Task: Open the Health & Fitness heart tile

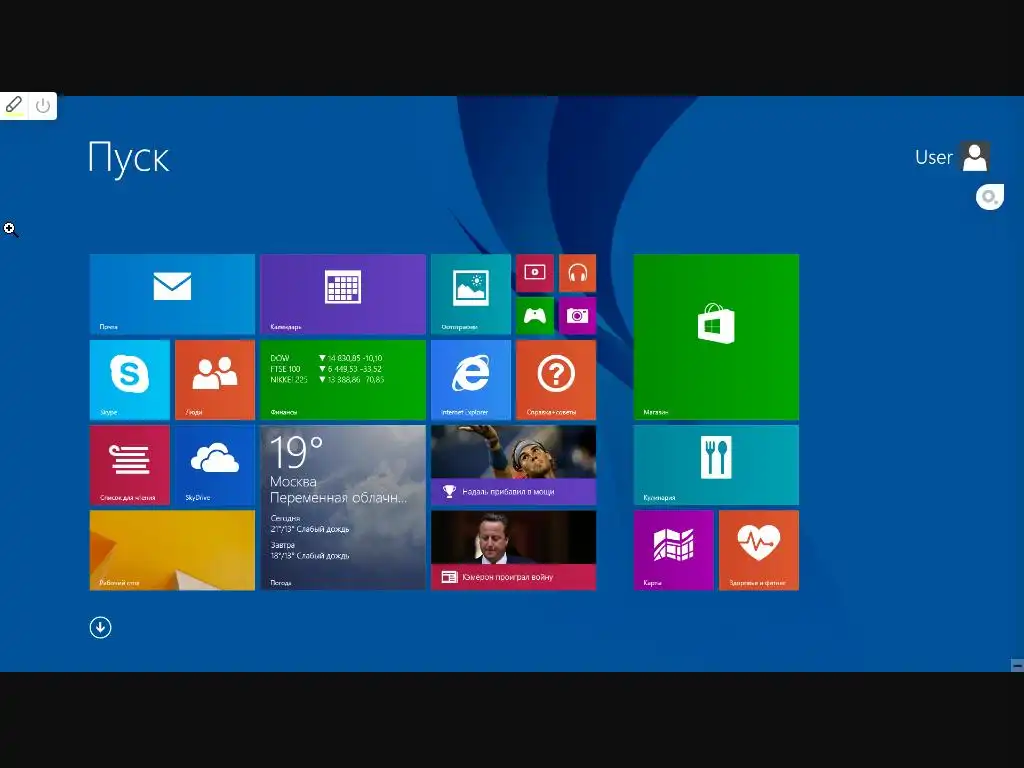Action: (759, 551)
